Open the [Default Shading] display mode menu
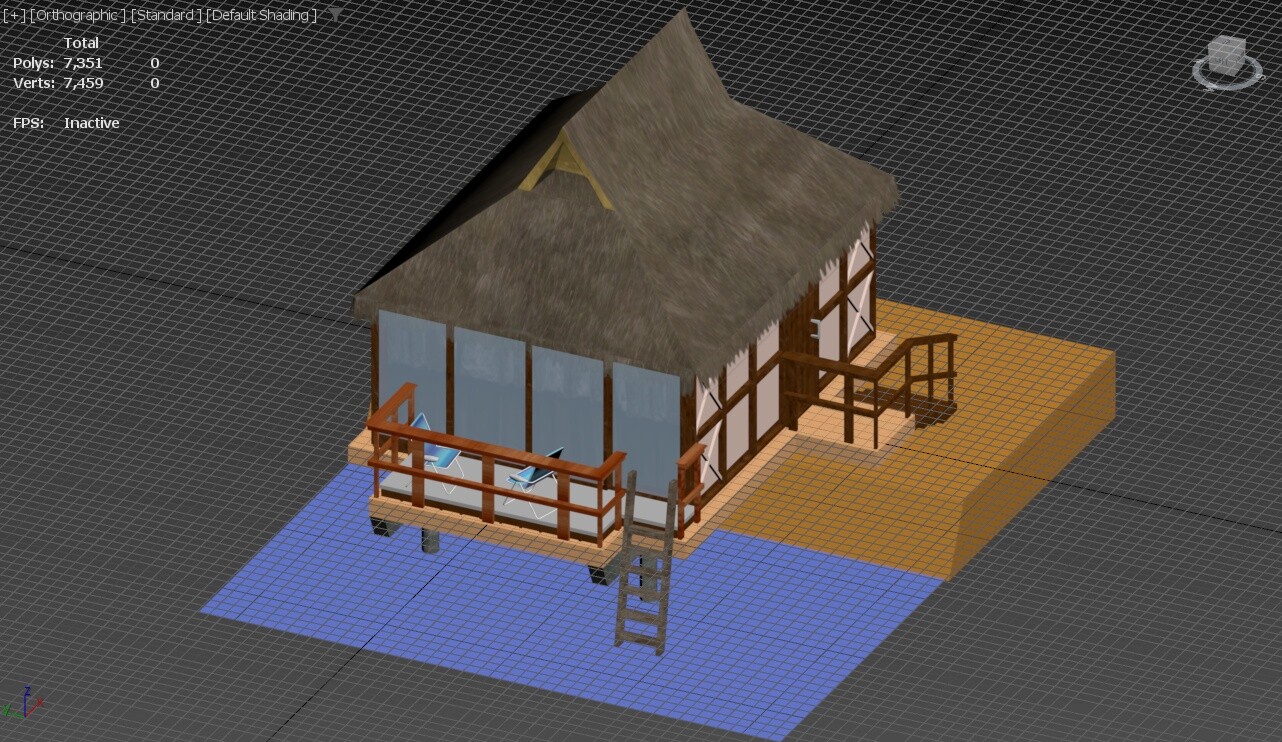Viewport: 1282px width, 742px height. pos(262,15)
